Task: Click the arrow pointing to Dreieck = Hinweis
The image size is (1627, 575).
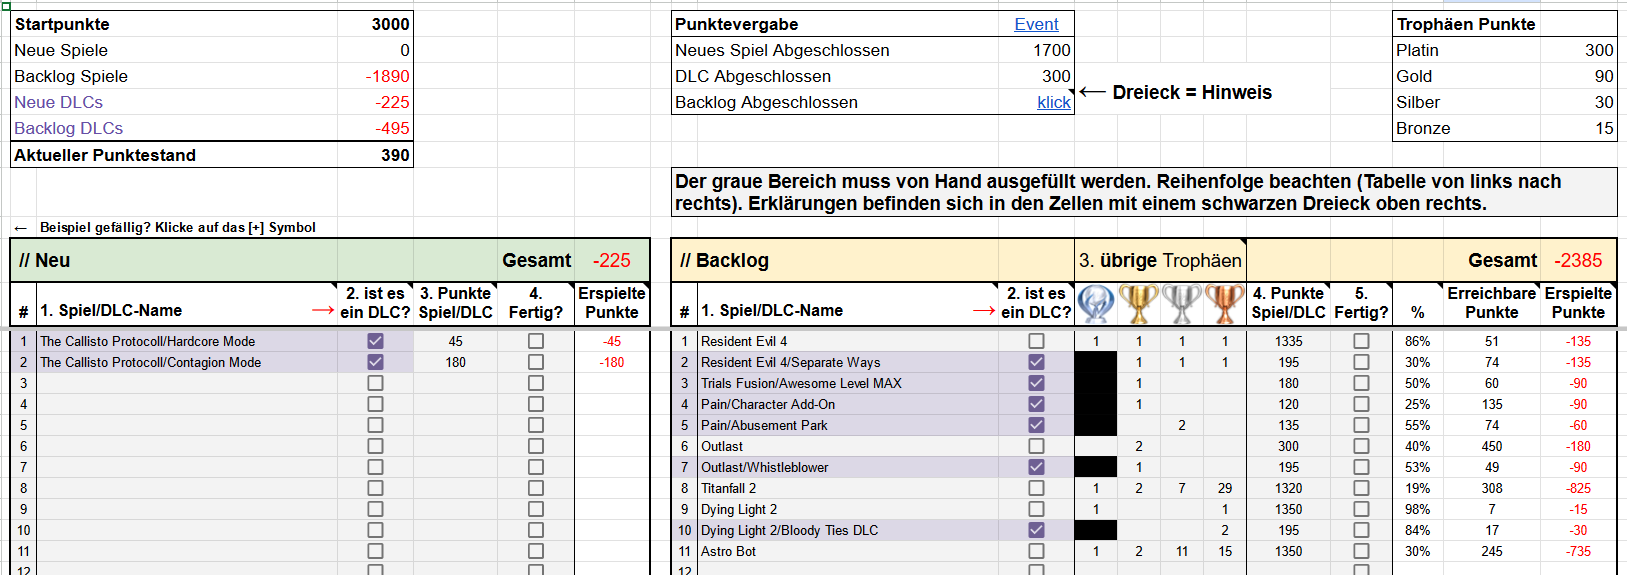Action: [x=1092, y=92]
